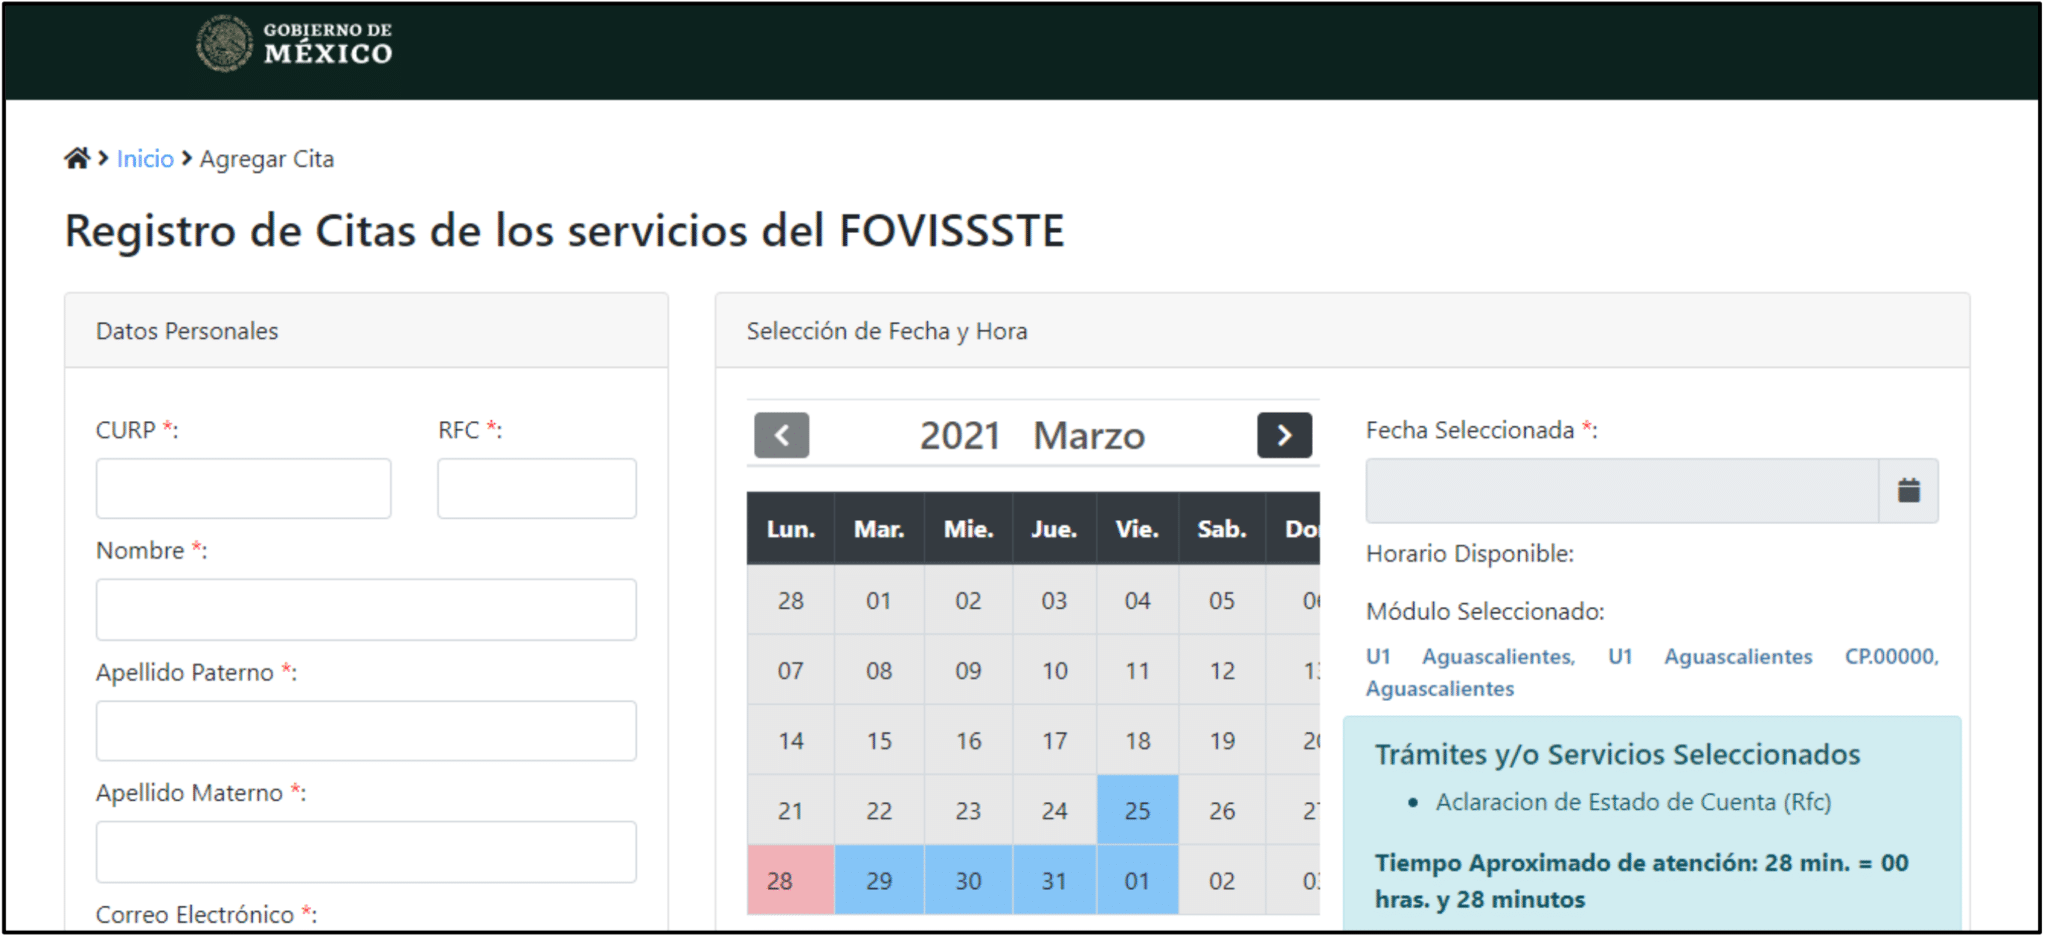This screenshot has width=2048, height=939.
Task: Click Aclaracion de Estado de Cuenta (Rfc) item
Action: 1633,802
